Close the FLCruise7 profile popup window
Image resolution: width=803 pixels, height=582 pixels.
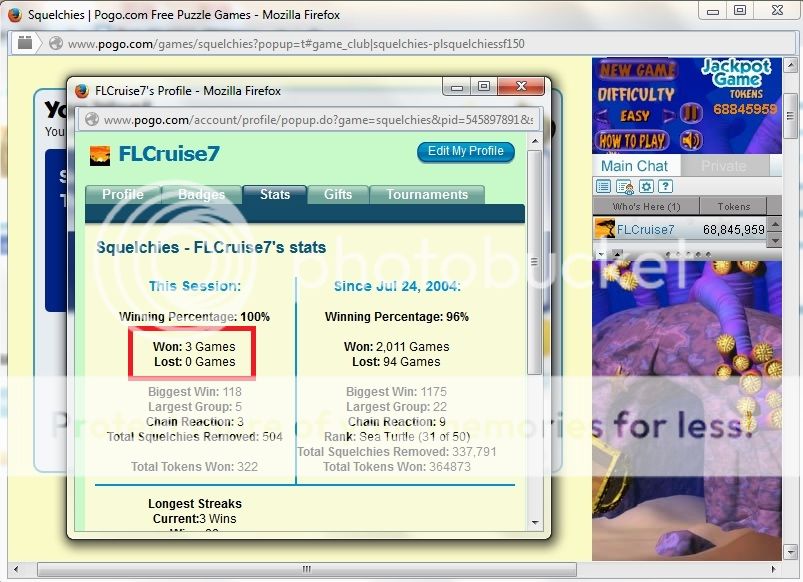521,87
